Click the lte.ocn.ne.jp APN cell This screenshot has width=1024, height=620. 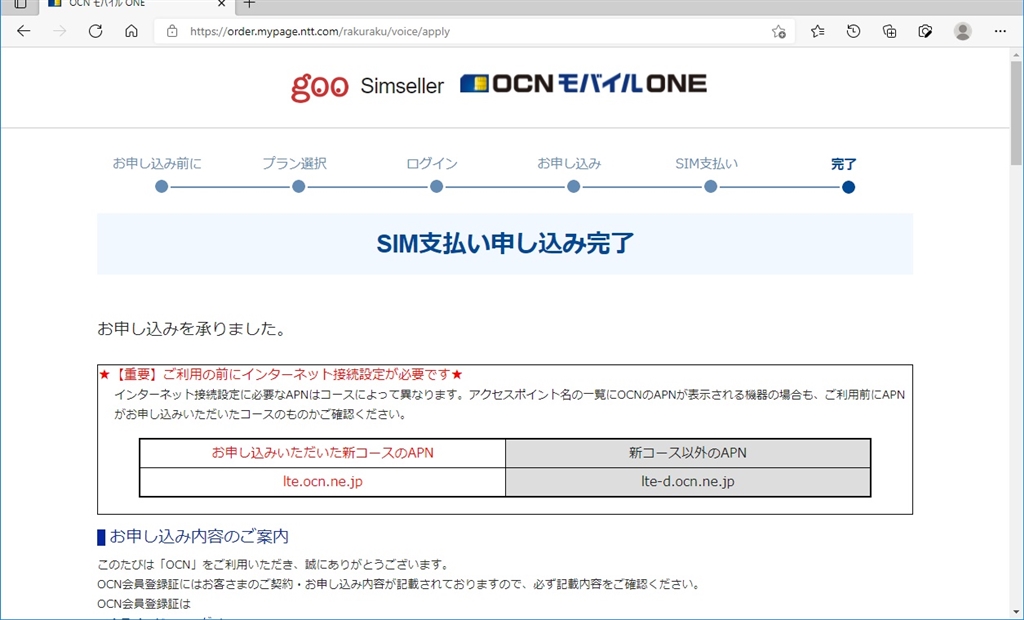coord(323,481)
